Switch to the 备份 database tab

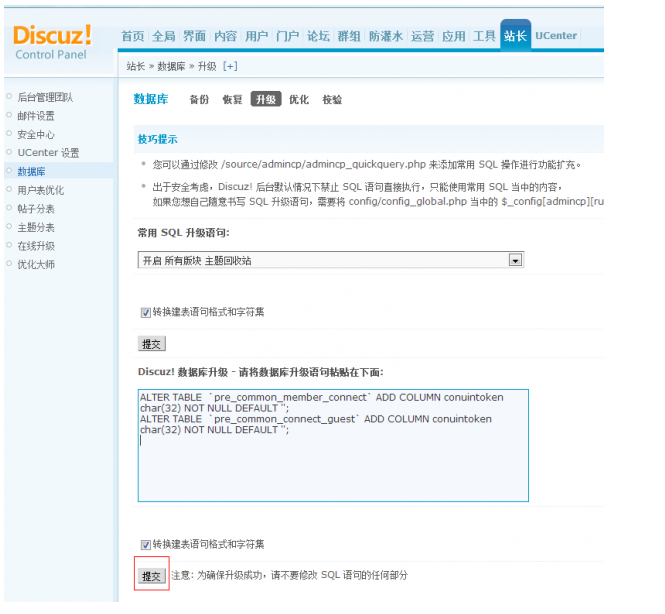click(x=199, y=100)
